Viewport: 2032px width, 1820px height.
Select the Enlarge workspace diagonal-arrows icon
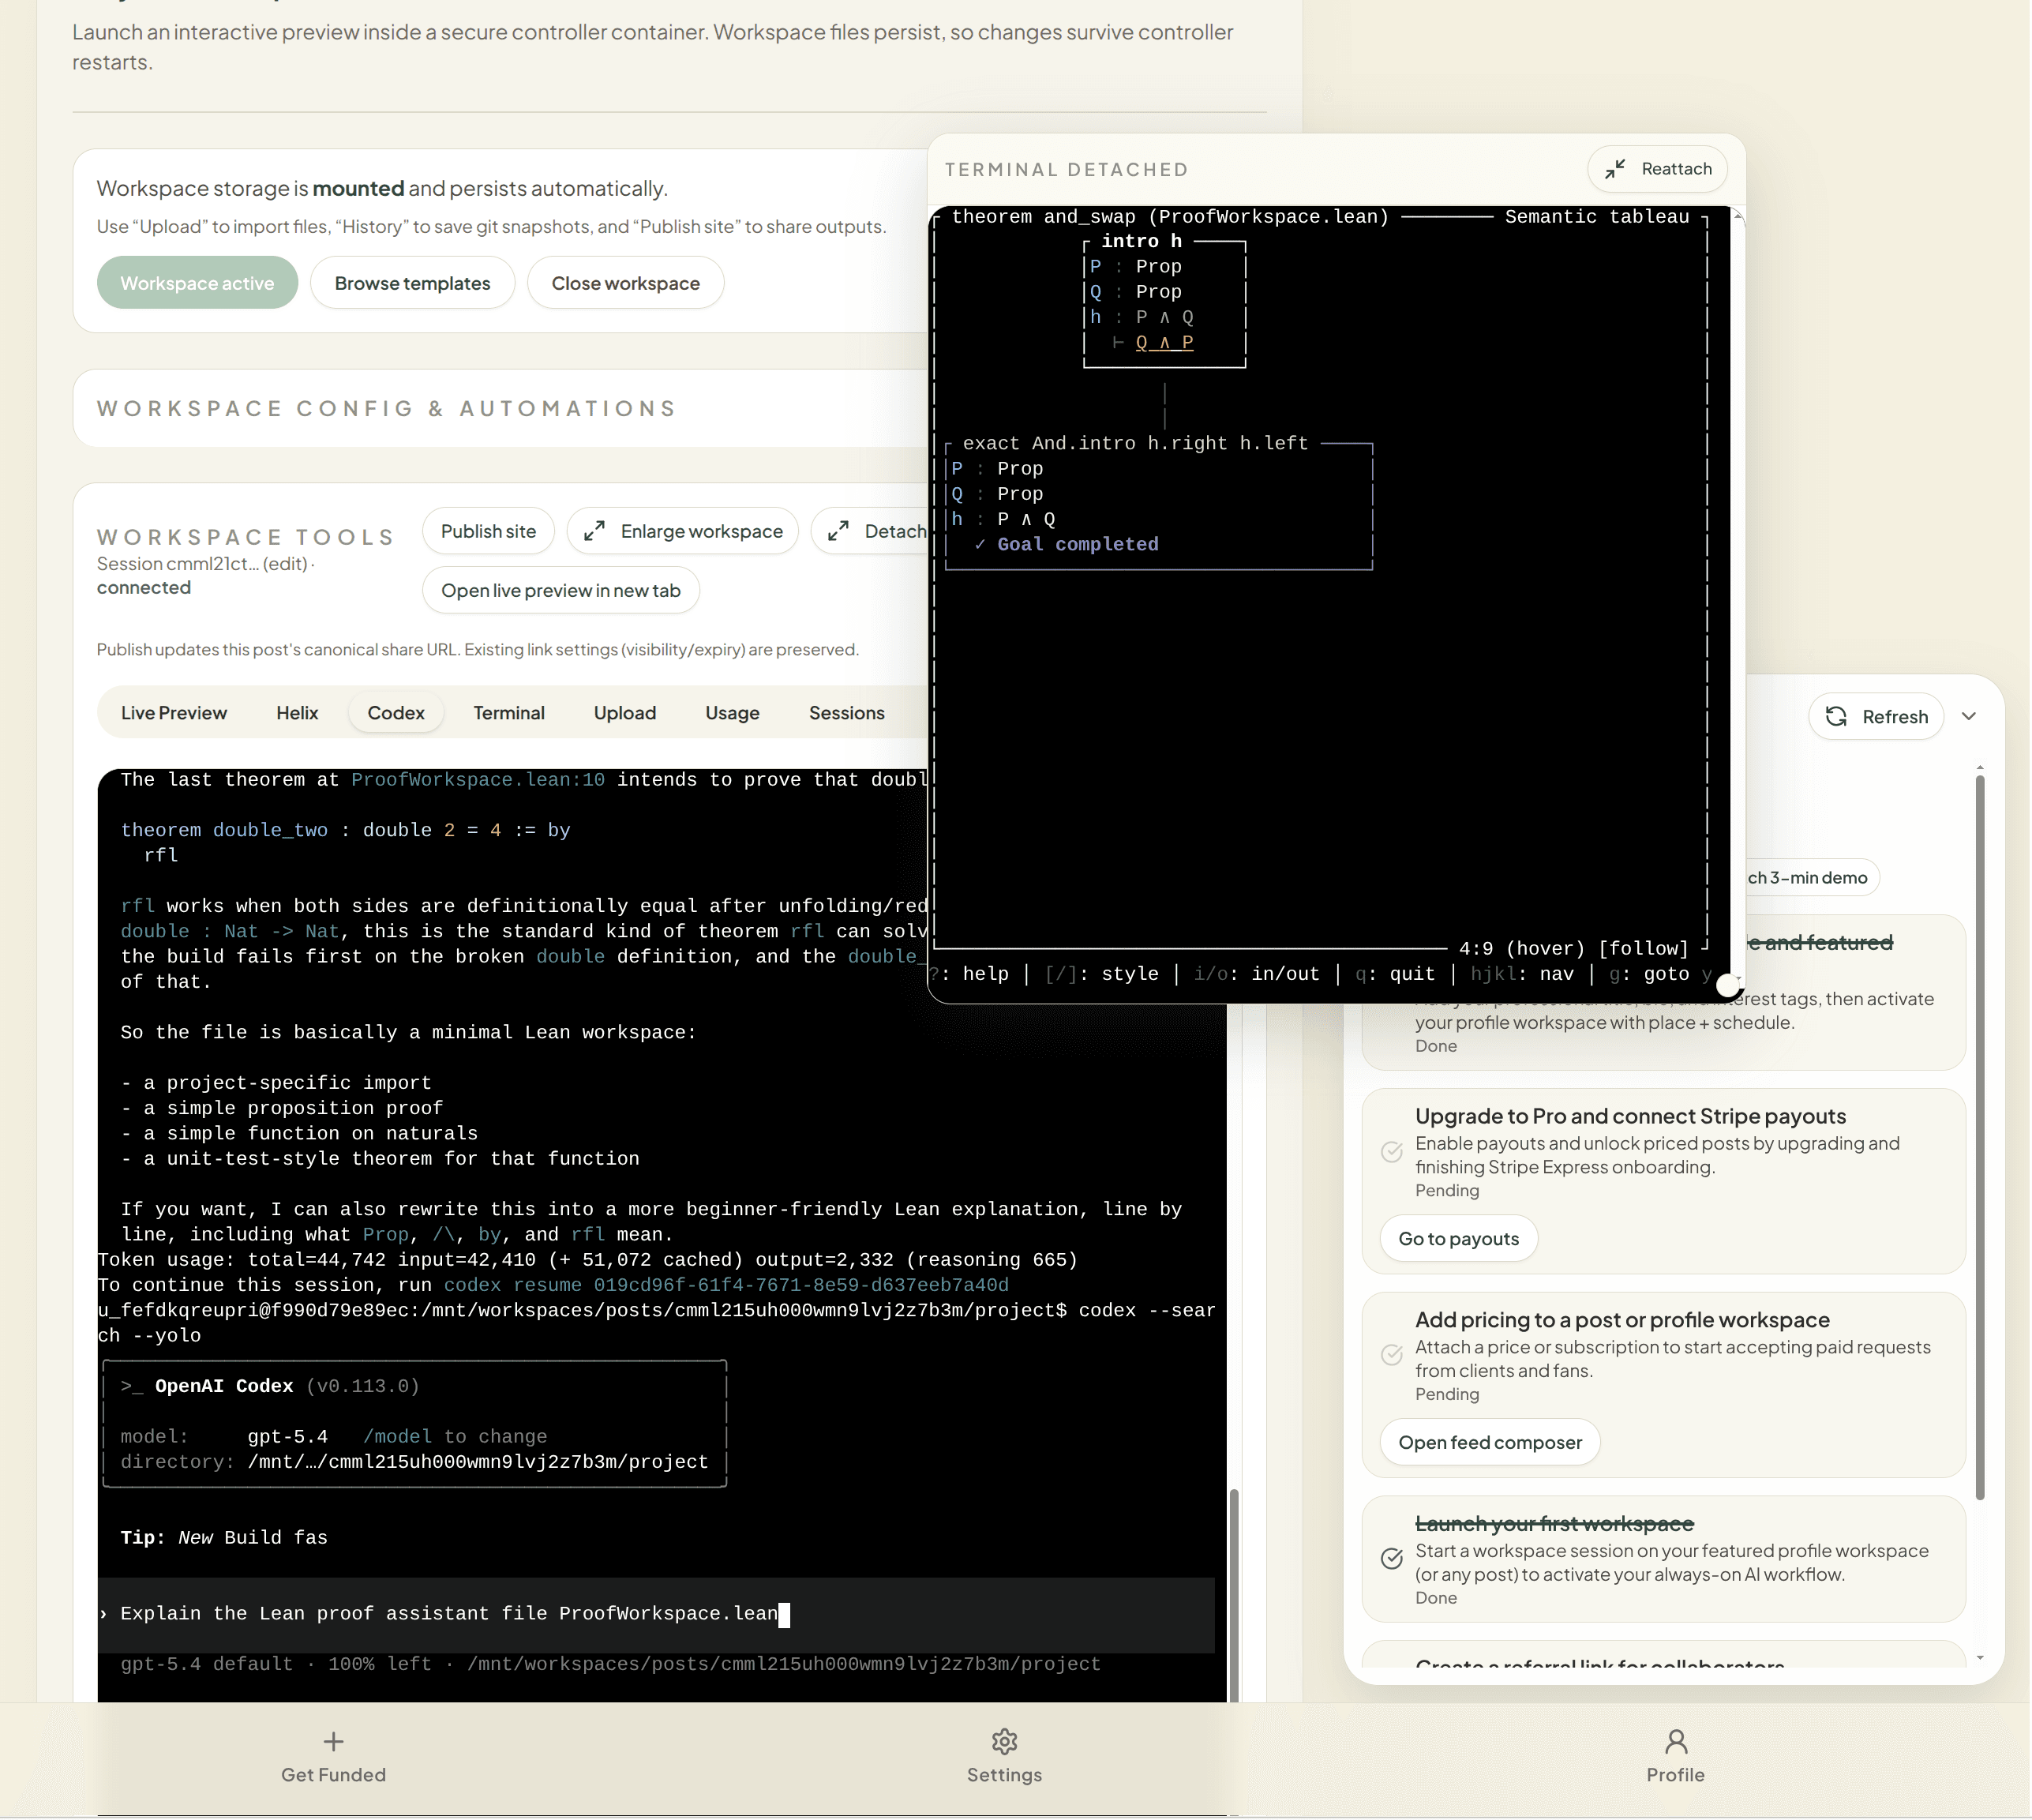(x=597, y=531)
